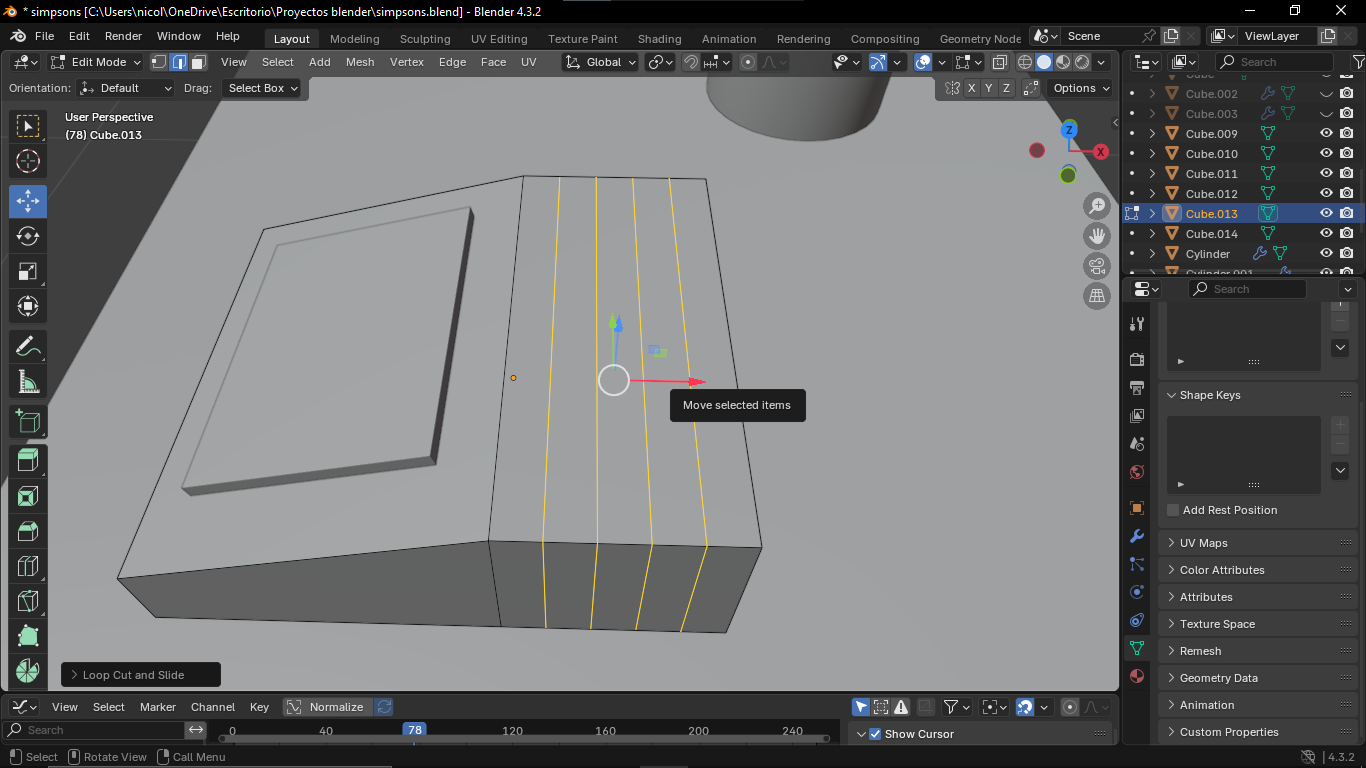Select the Poly Build tool
Image resolution: width=1366 pixels, height=768 pixels.
28,636
